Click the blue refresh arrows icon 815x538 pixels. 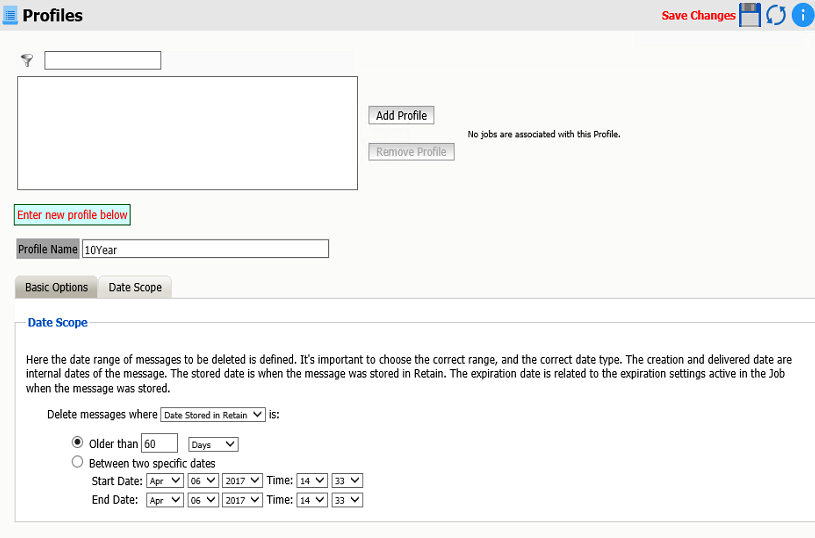coord(775,15)
